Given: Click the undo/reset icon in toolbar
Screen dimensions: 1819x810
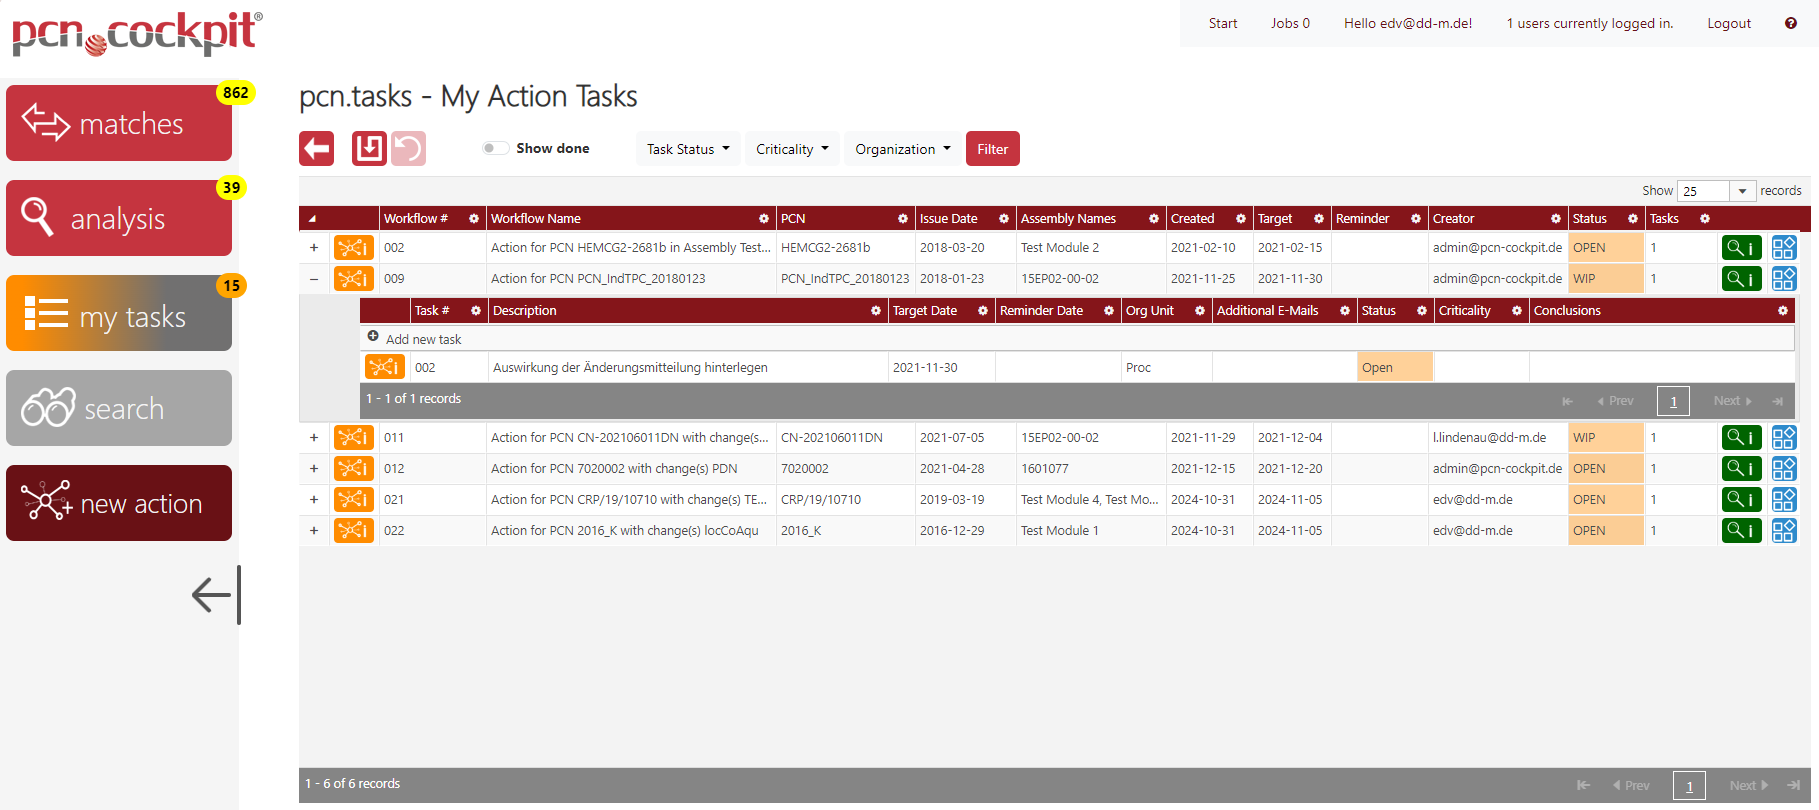Looking at the screenshot, I should point(408,149).
